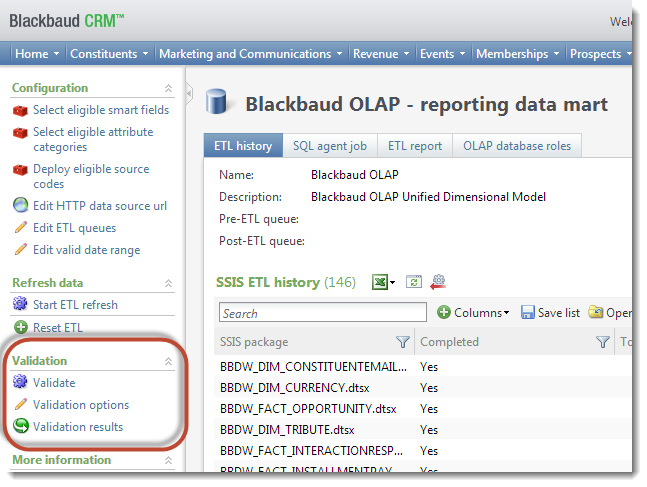This screenshot has height=487, width=647.
Task: Open the Events menu
Action: pyautogui.click(x=442, y=54)
